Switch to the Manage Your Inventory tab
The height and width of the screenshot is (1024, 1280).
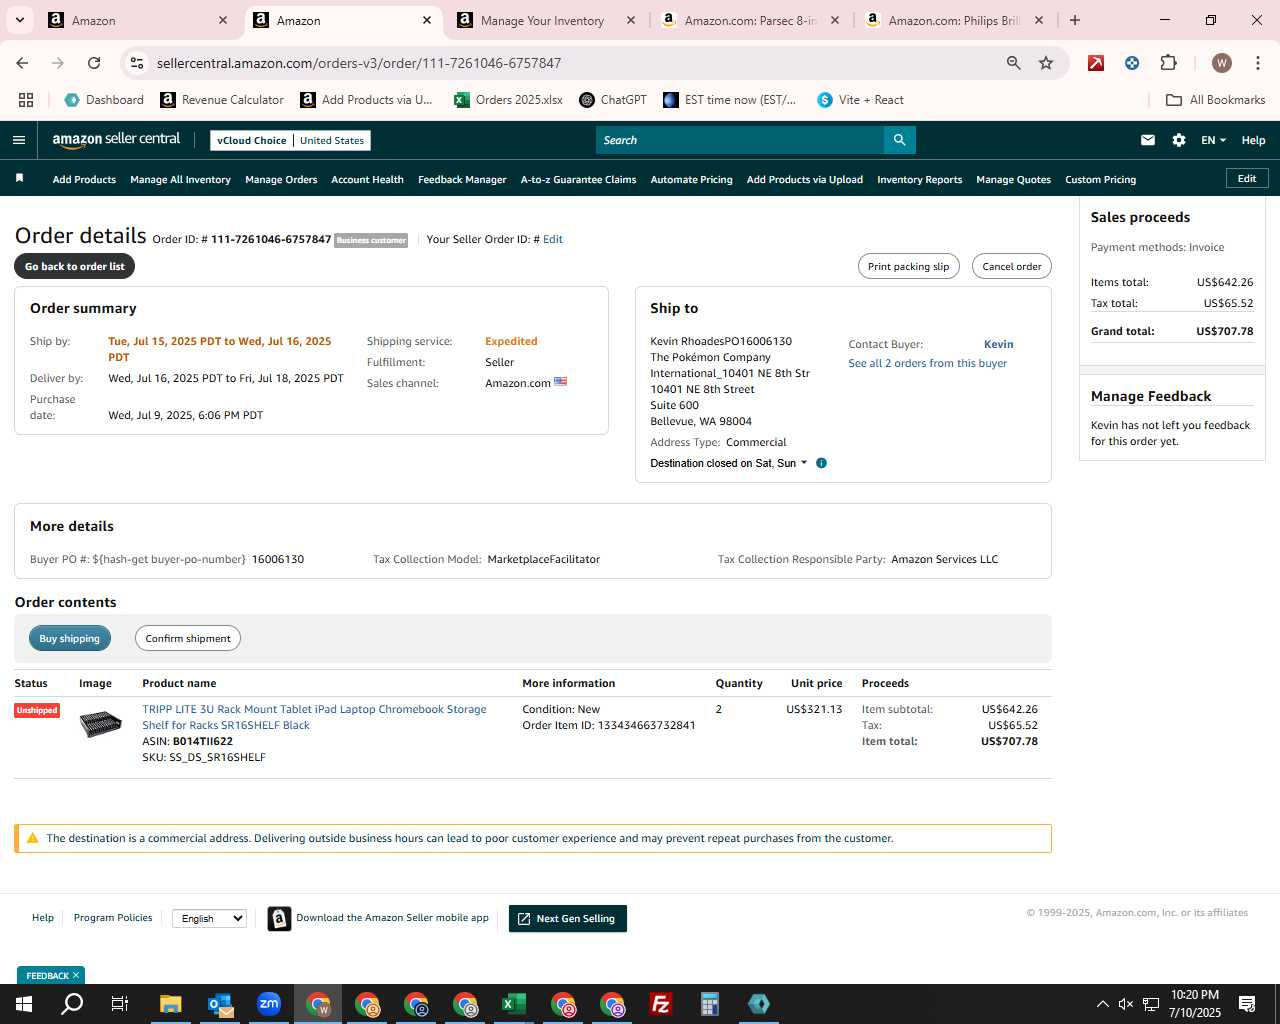tap(542, 20)
